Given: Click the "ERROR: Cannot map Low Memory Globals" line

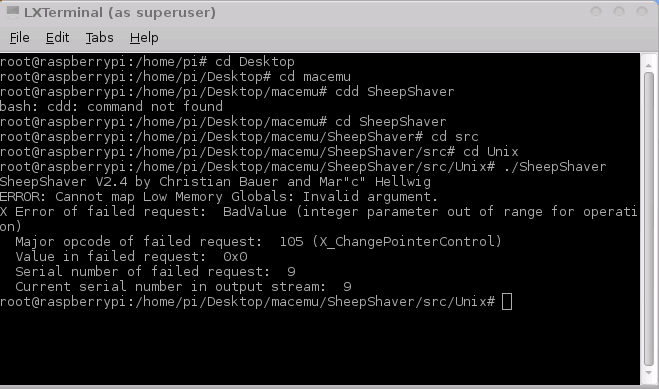Looking at the screenshot, I should (x=219, y=197).
